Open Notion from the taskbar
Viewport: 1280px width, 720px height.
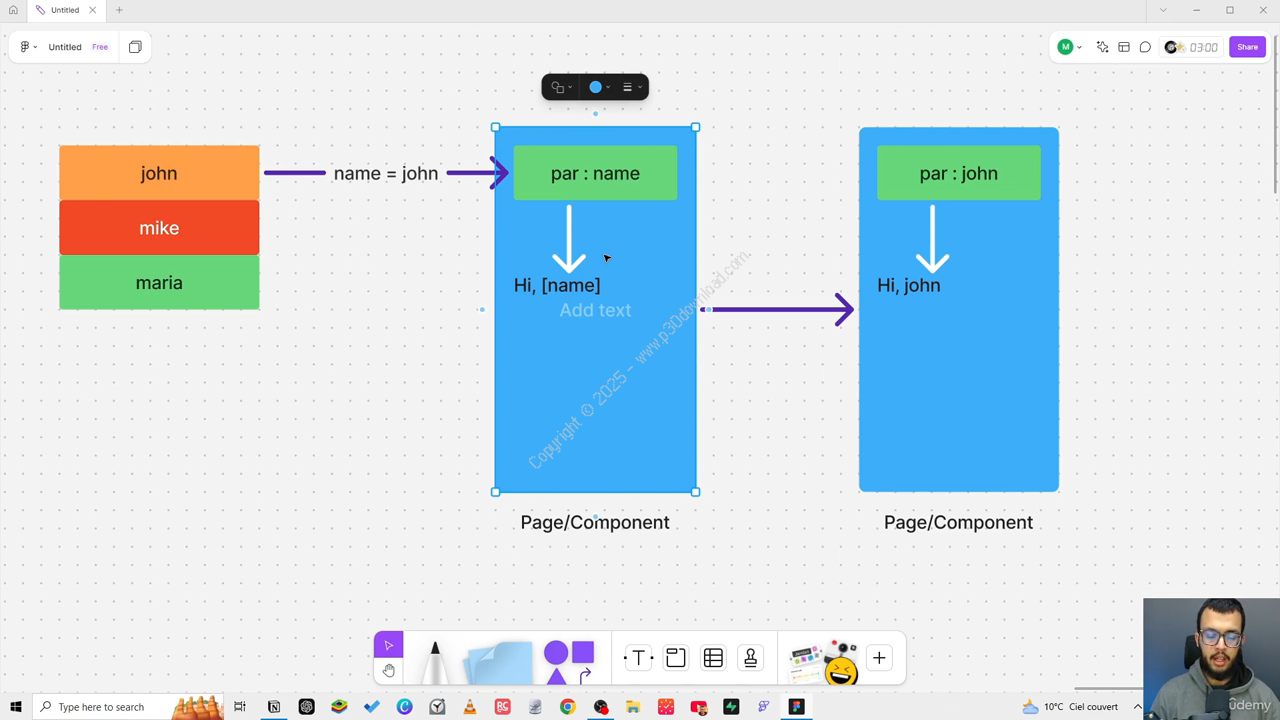(x=273, y=707)
